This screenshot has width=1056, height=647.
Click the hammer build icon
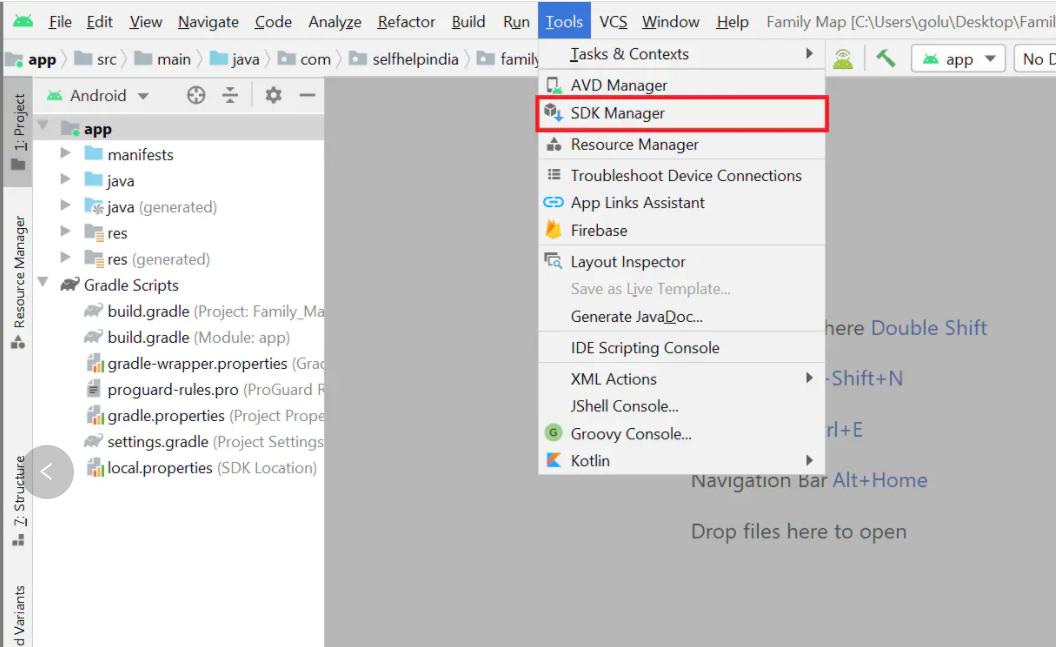point(885,59)
